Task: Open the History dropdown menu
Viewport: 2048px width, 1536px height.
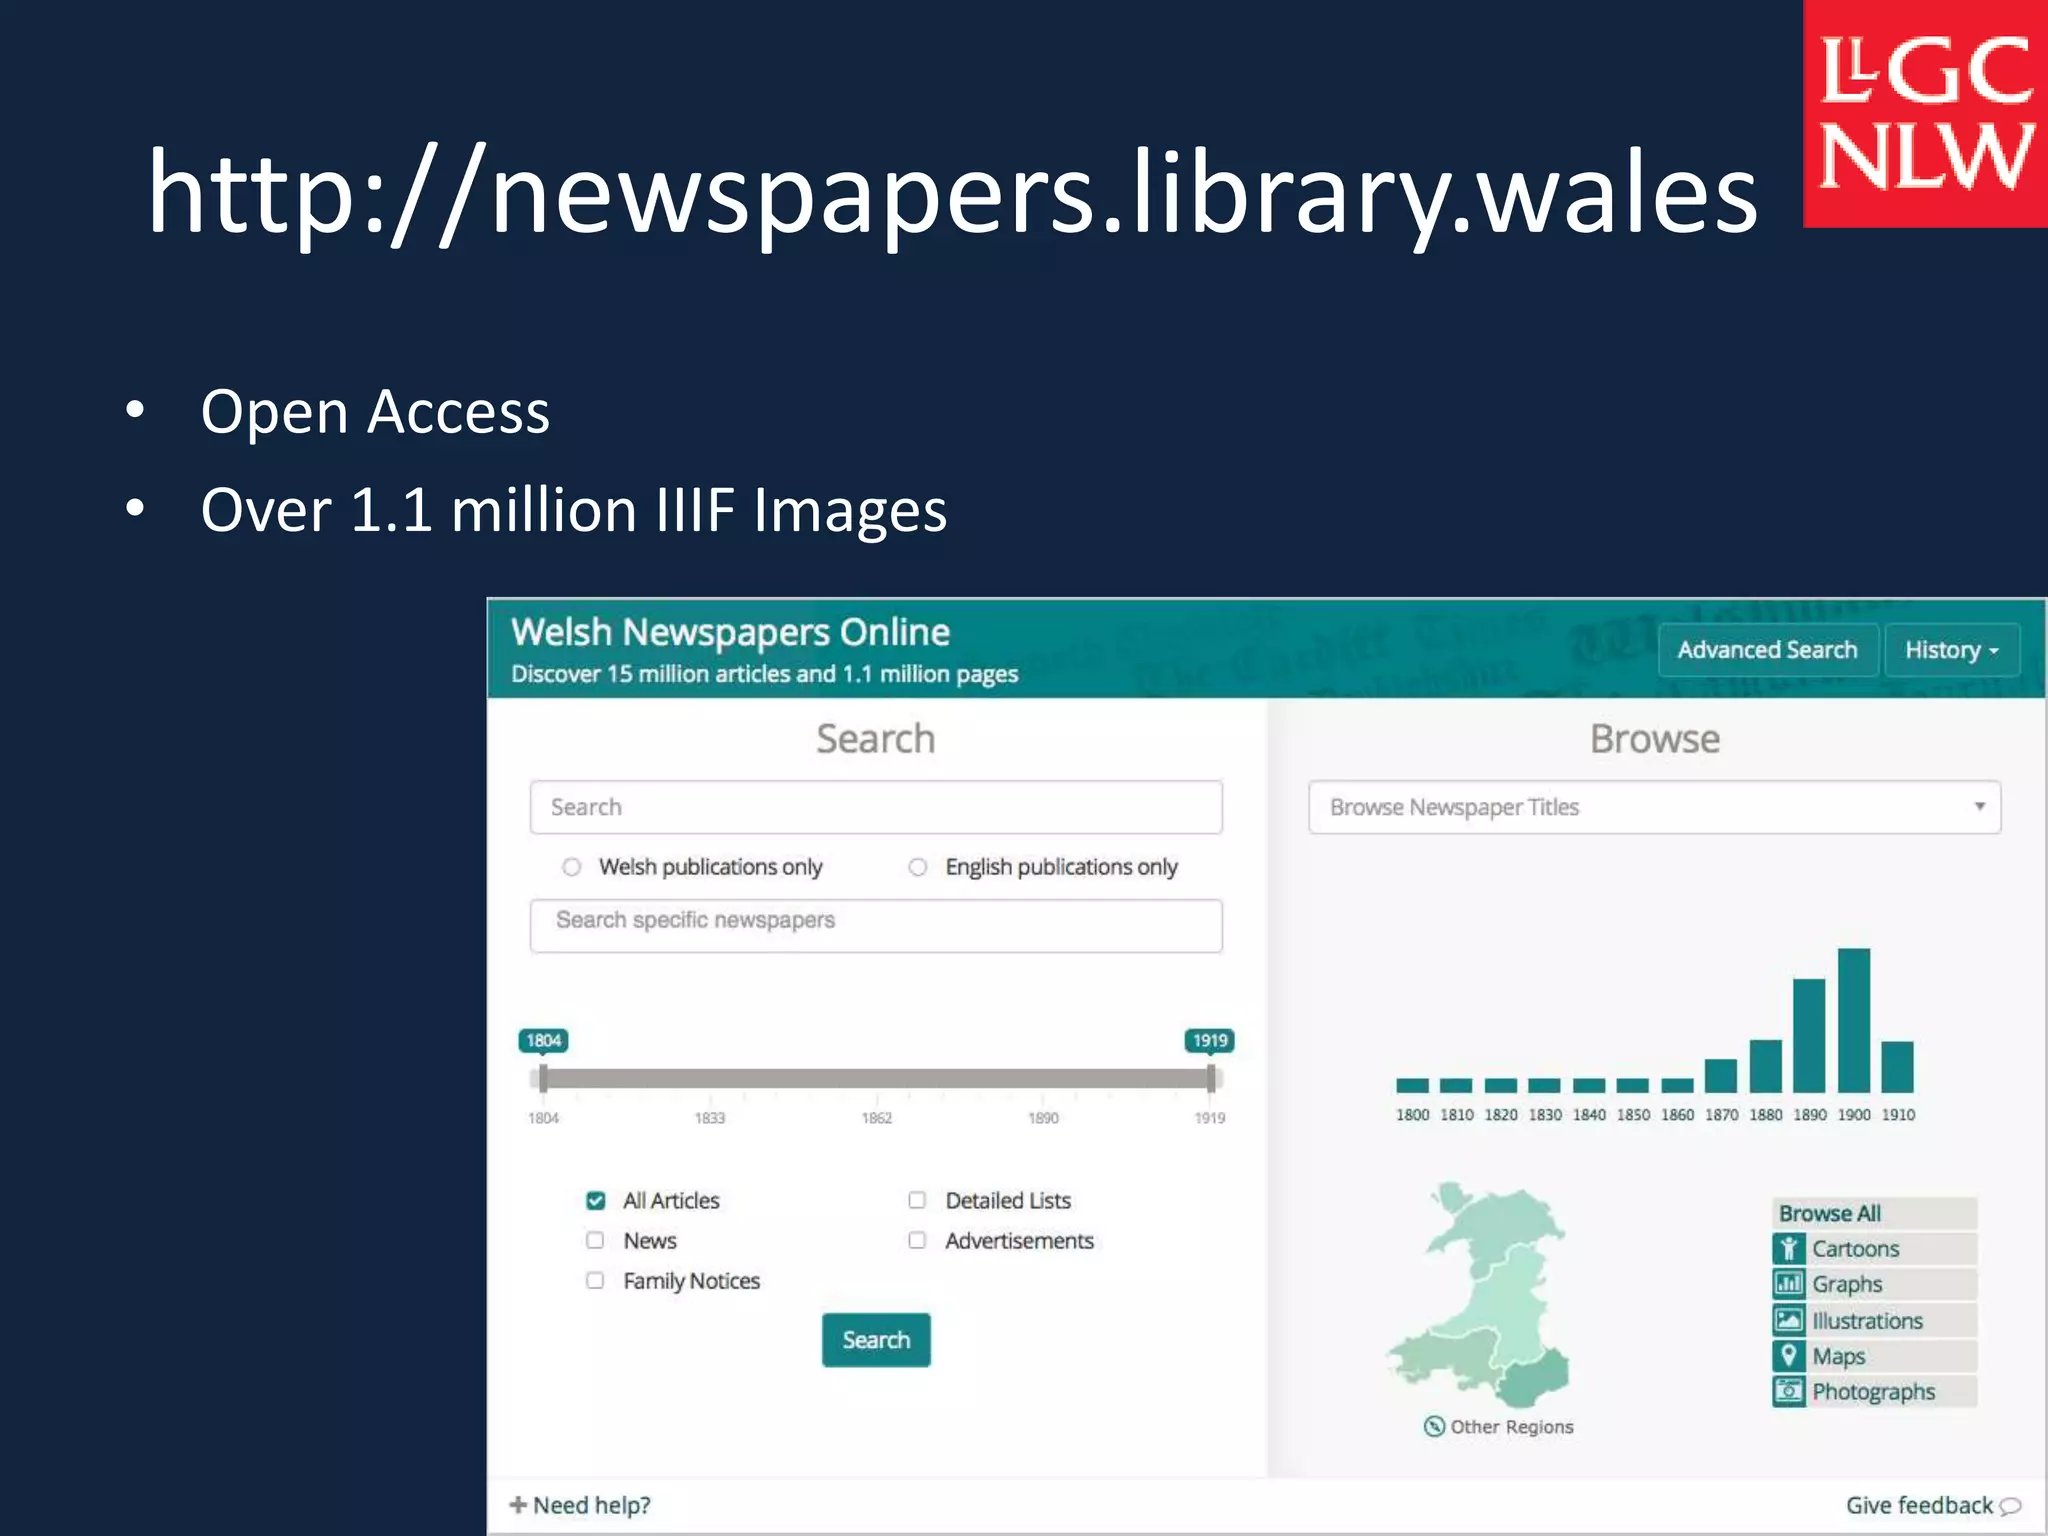Action: tap(1951, 650)
